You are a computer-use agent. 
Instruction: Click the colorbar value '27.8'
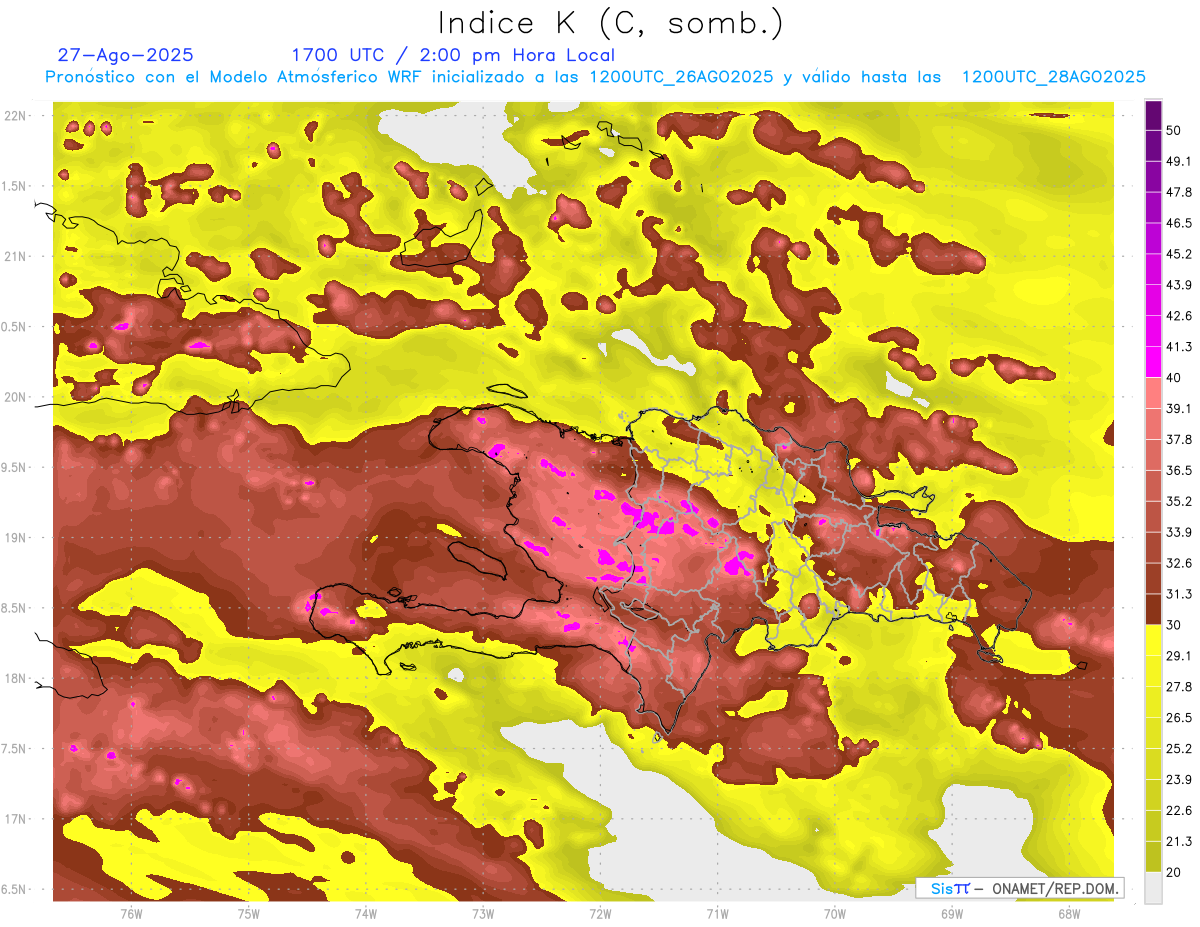click(1179, 687)
